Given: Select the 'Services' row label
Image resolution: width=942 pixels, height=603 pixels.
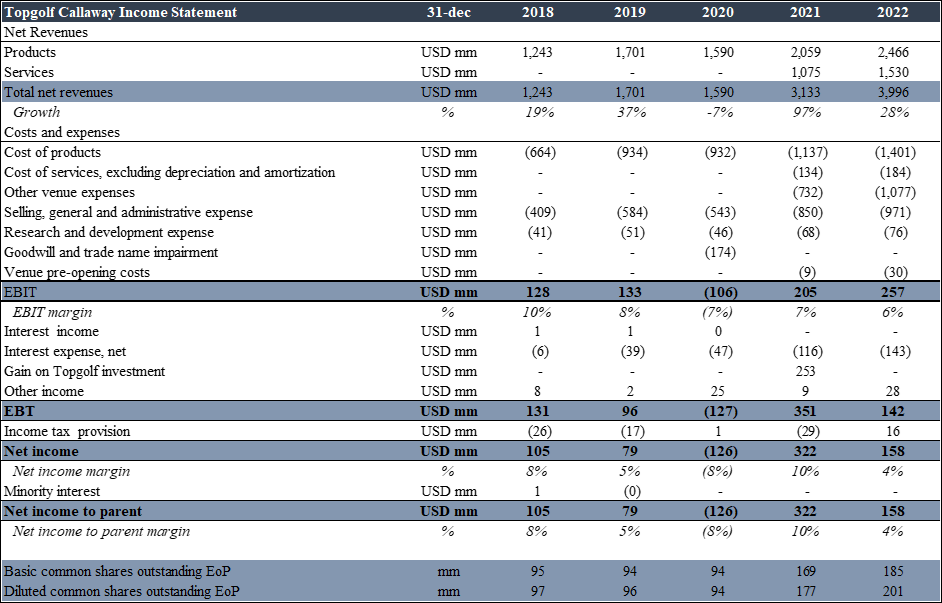Looking at the screenshot, I should click(29, 72).
